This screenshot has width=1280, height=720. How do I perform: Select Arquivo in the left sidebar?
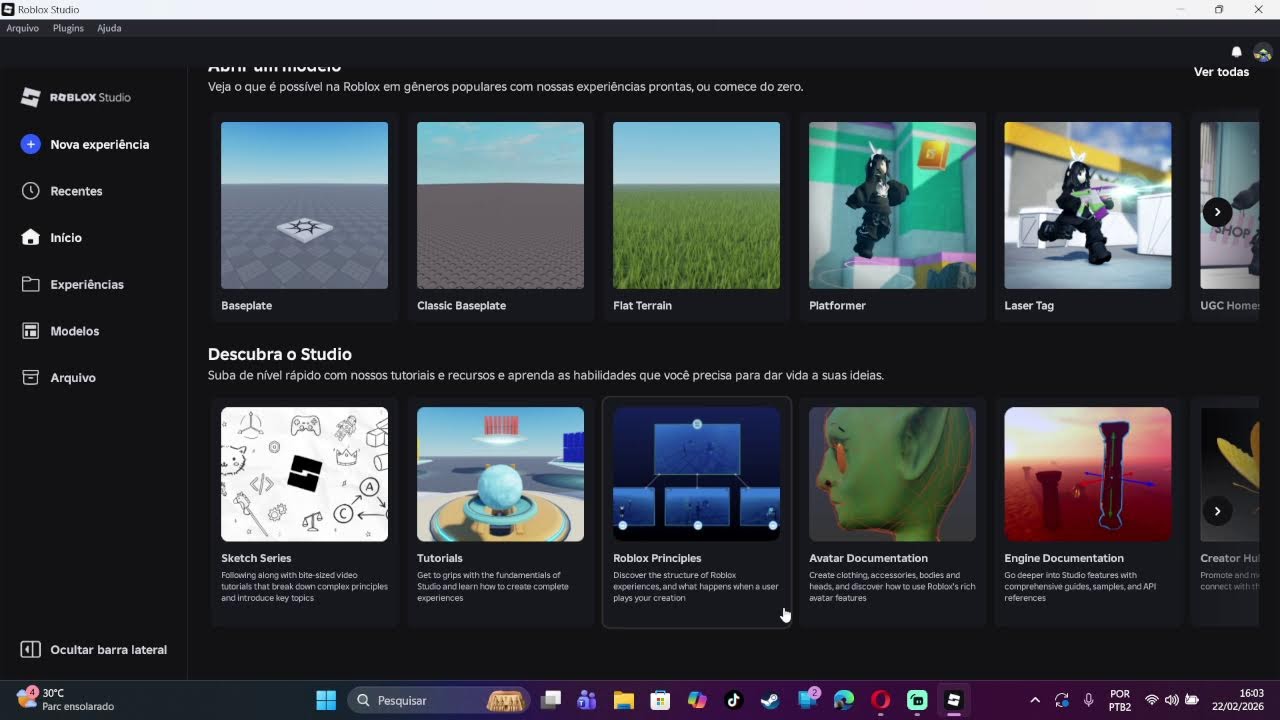click(73, 378)
